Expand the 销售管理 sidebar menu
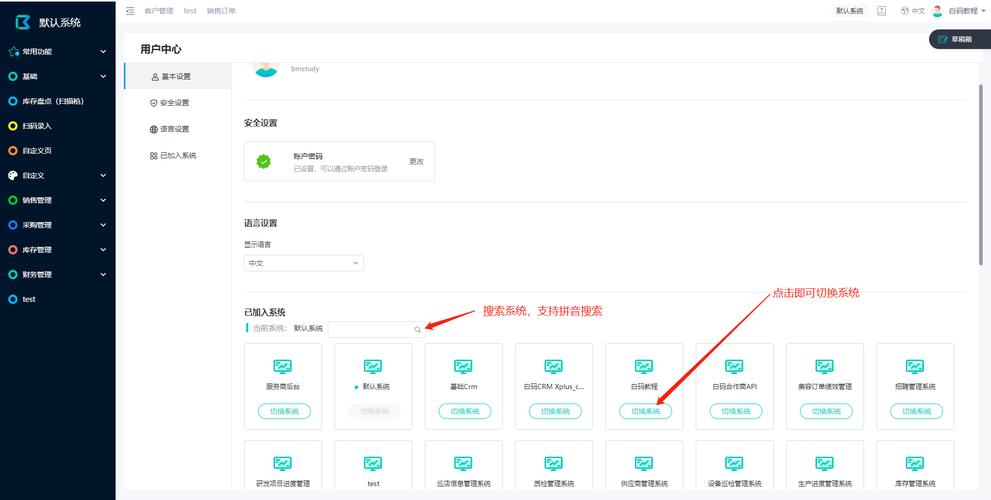This screenshot has height=500, width=991. pyautogui.click(x=58, y=200)
